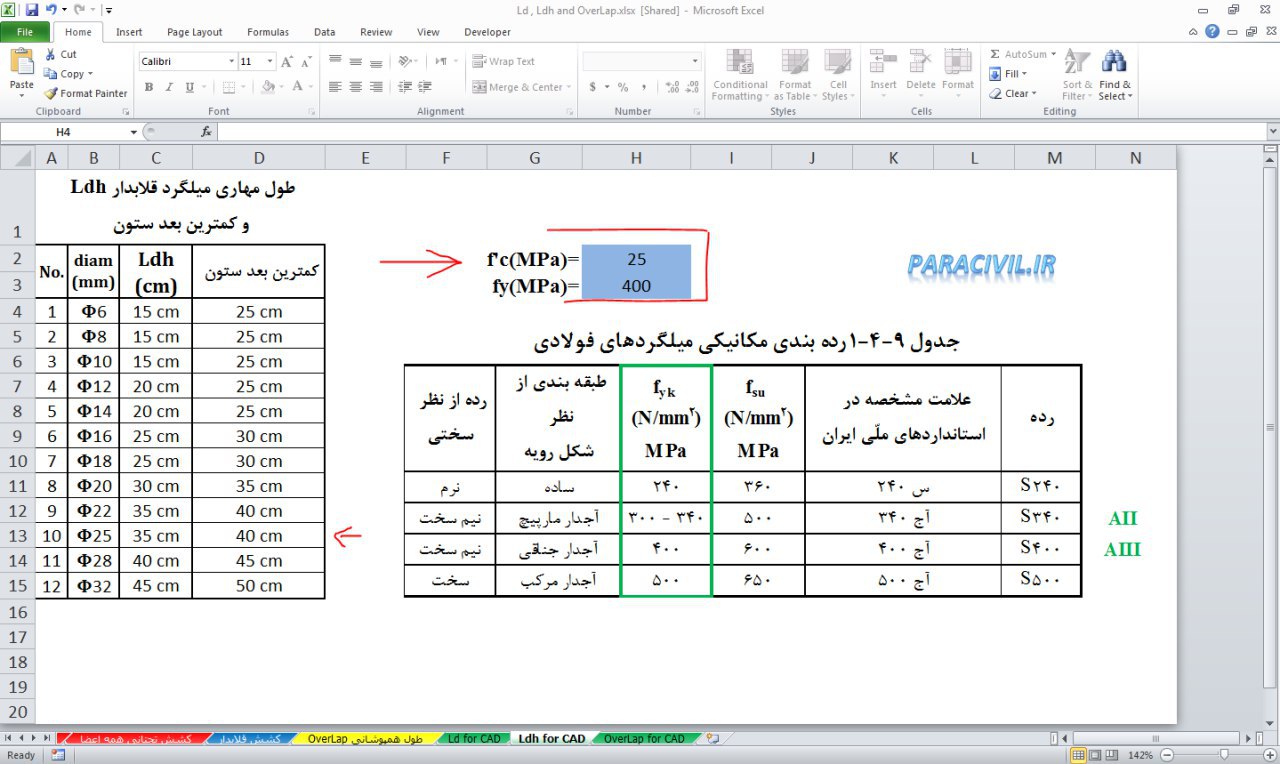Open Excel Help question mark
This screenshot has width=1280, height=764.
[1213, 32]
